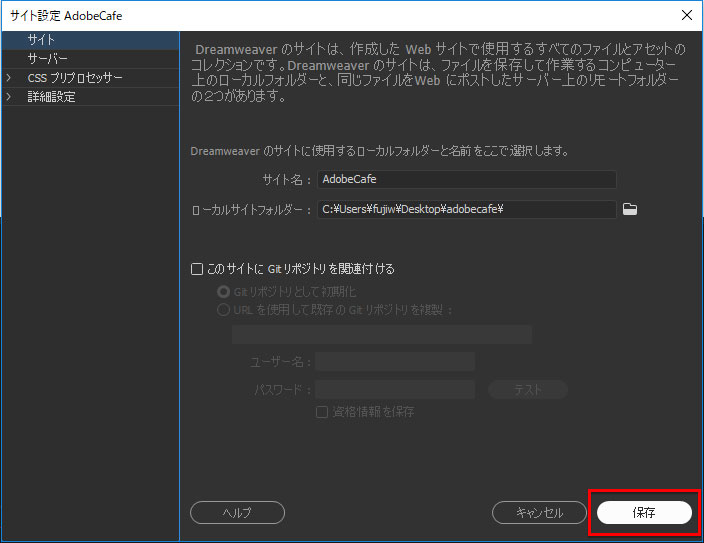This screenshot has width=704, height=543.
Task: Open CSS プリプロセッサー settings
Action: (75, 77)
